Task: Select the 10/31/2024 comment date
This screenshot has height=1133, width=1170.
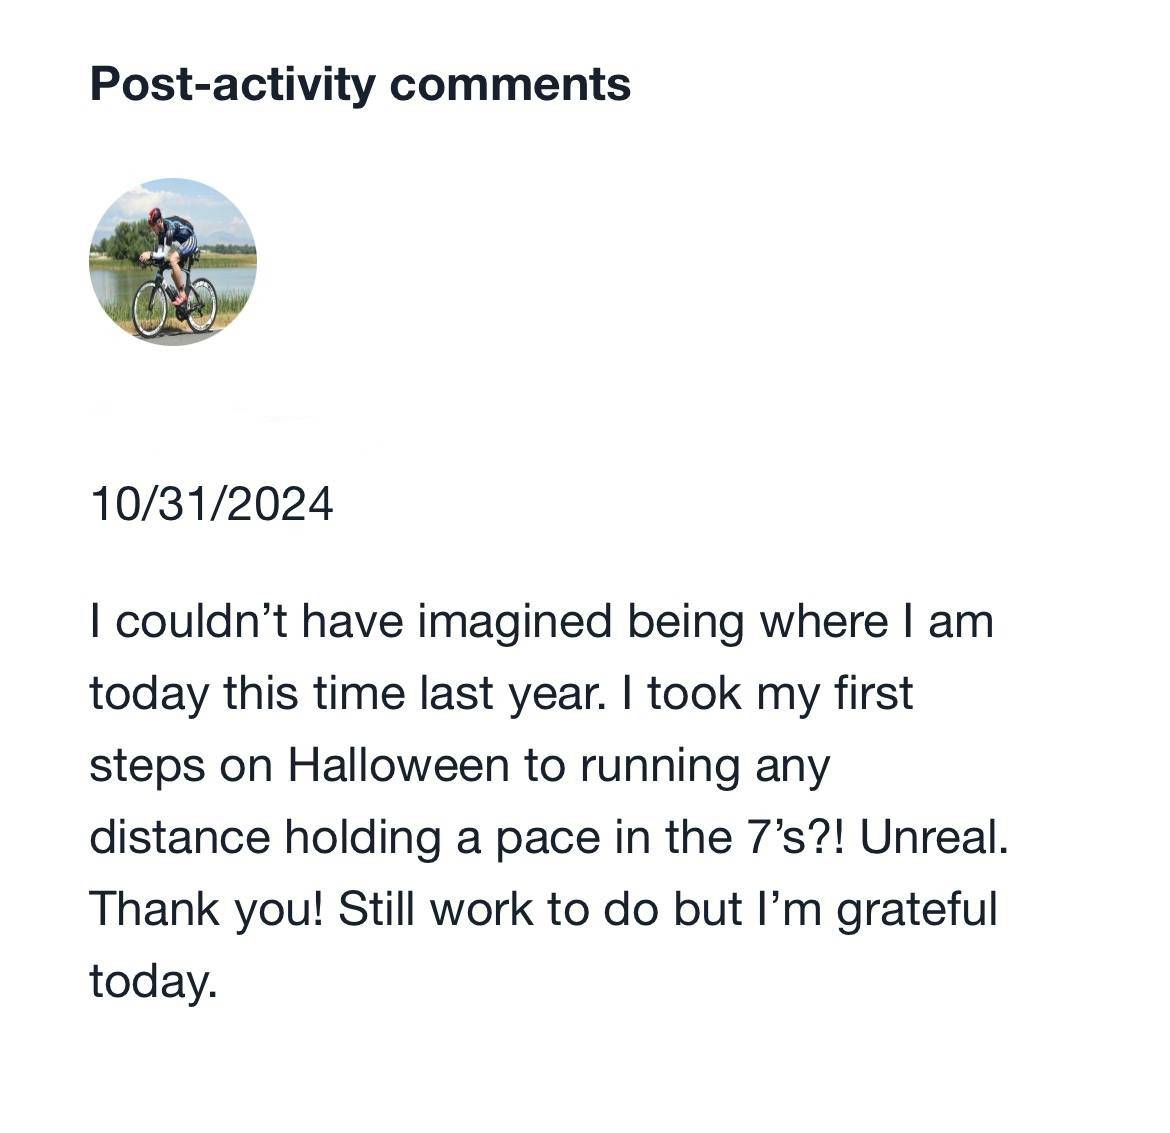Action: pyautogui.click(x=212, y=505)
